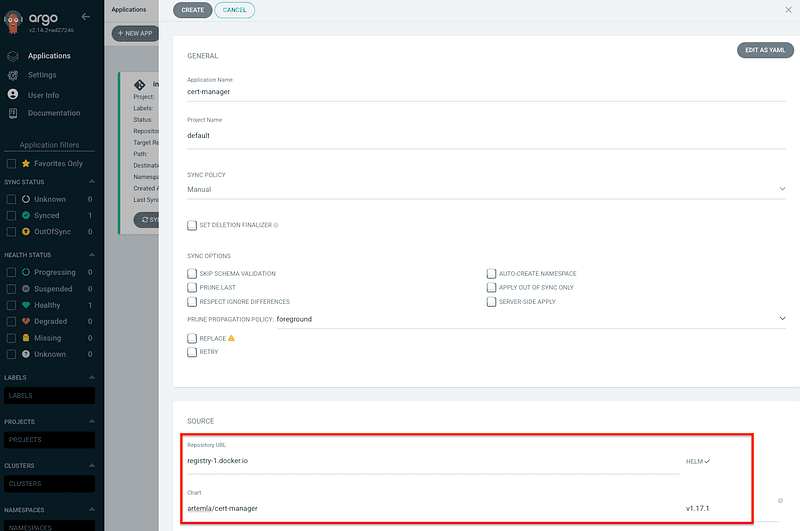
Task: Enable the Replace checkbox
Action: pos(192,338)
